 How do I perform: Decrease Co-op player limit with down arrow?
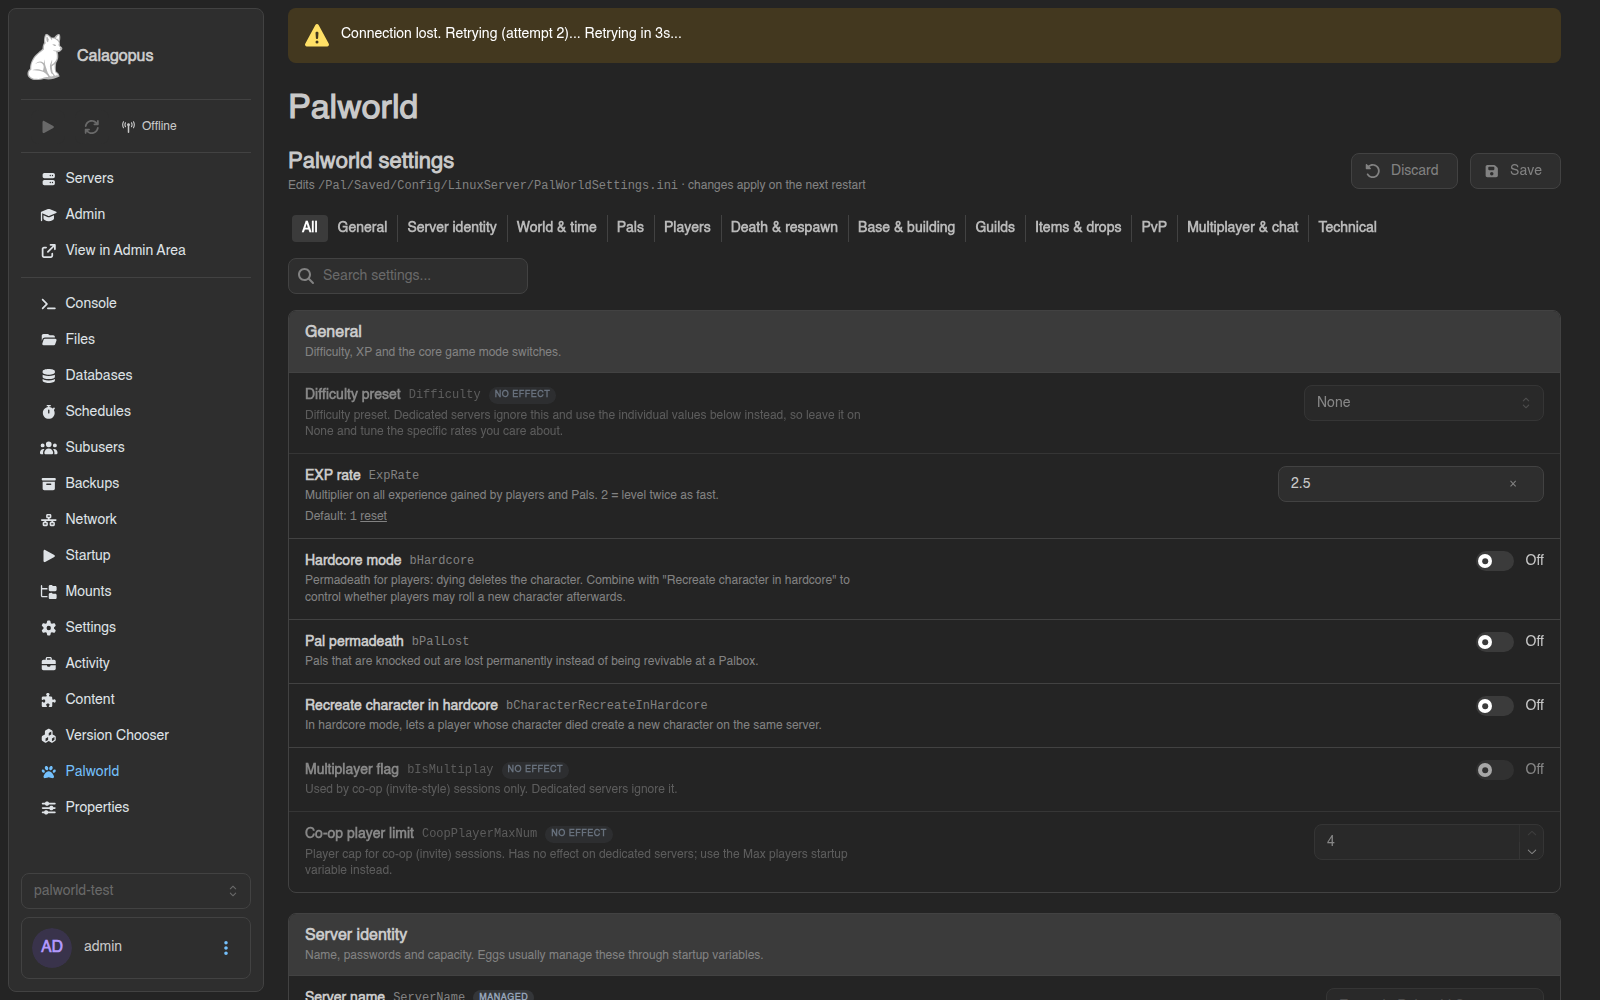click(1531, 851)
